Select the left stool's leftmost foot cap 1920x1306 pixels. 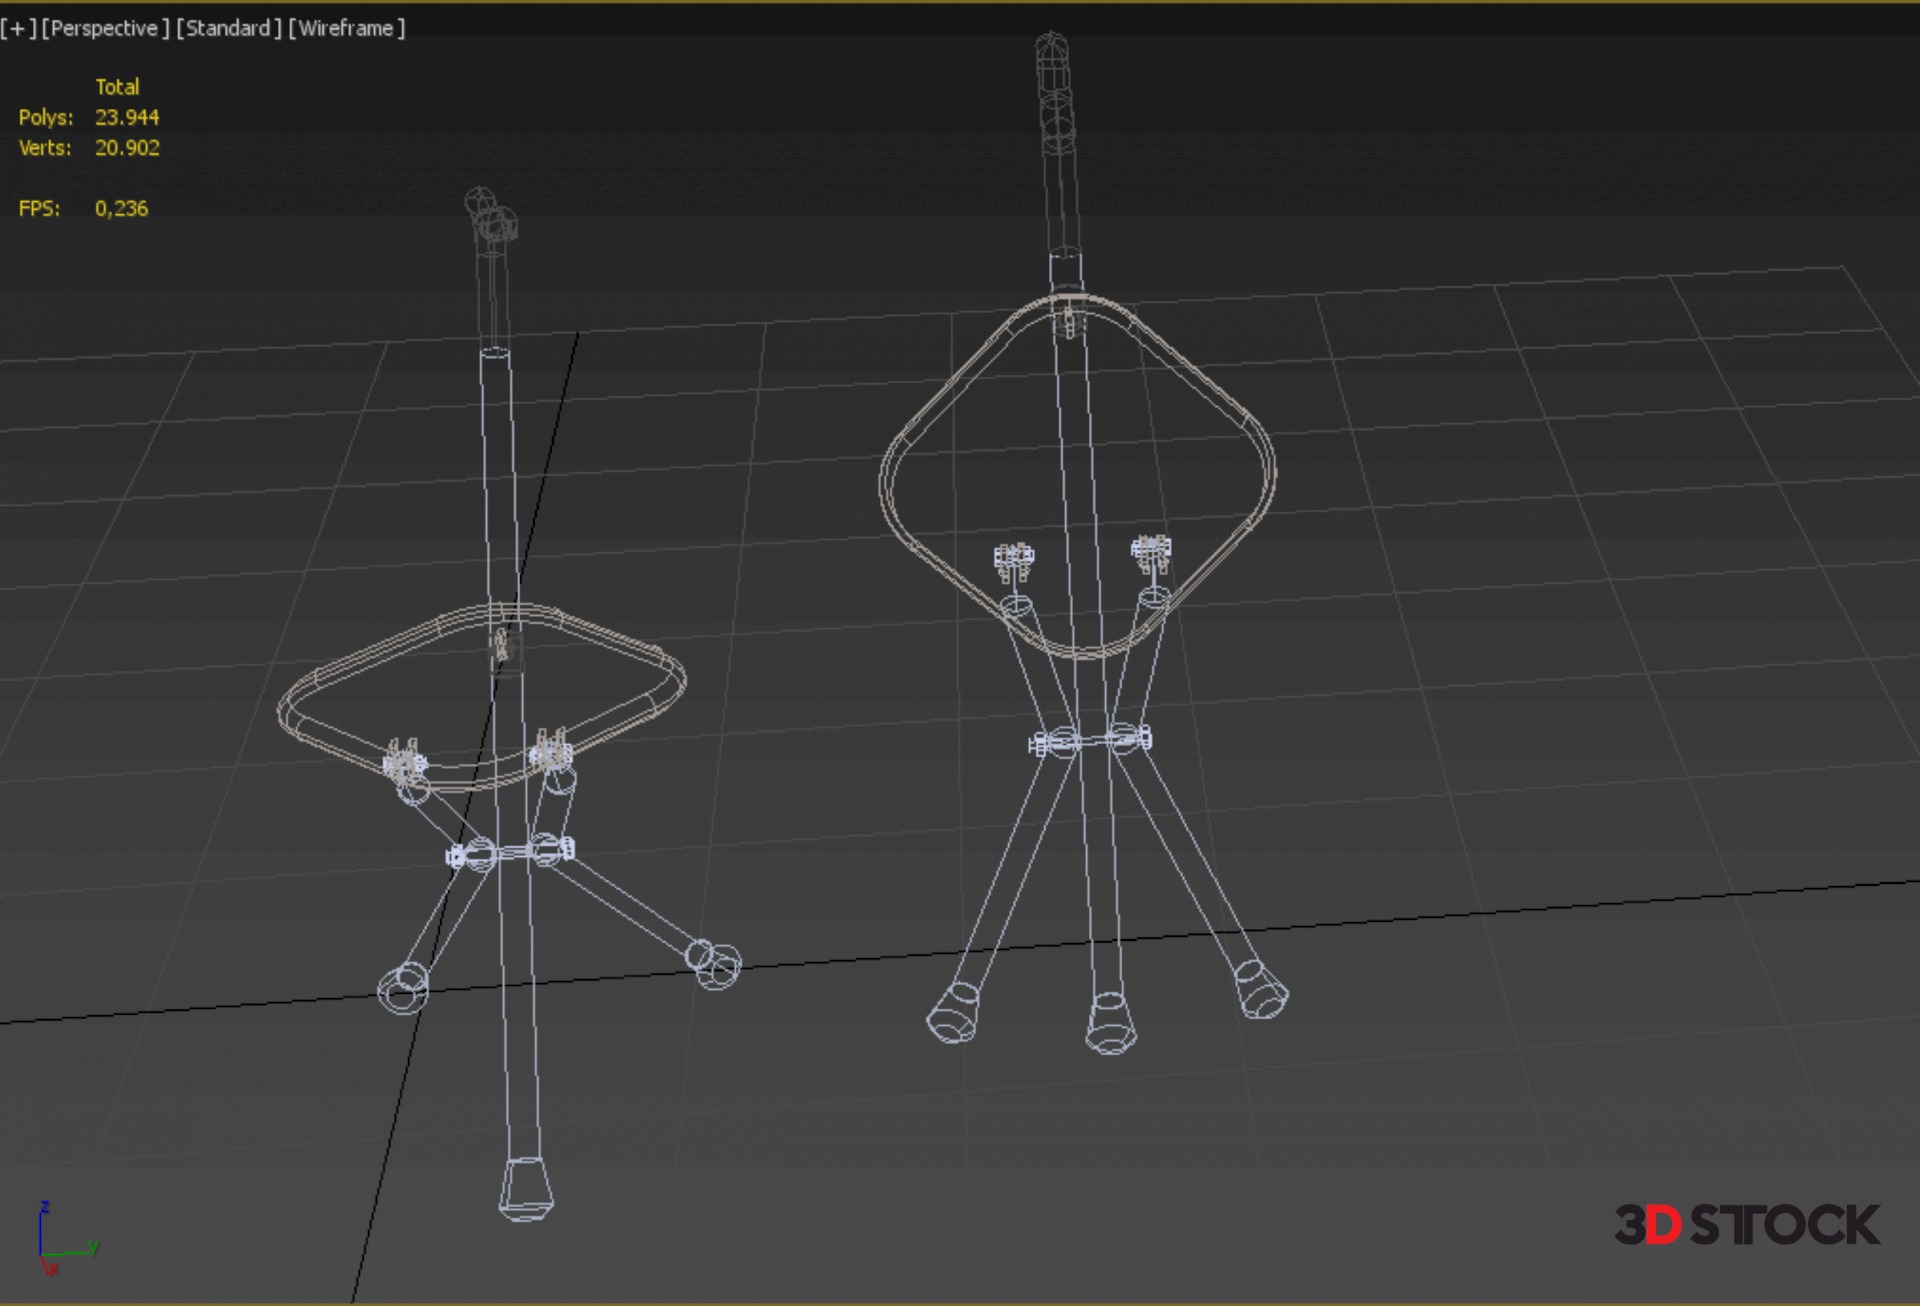[403, 987]
